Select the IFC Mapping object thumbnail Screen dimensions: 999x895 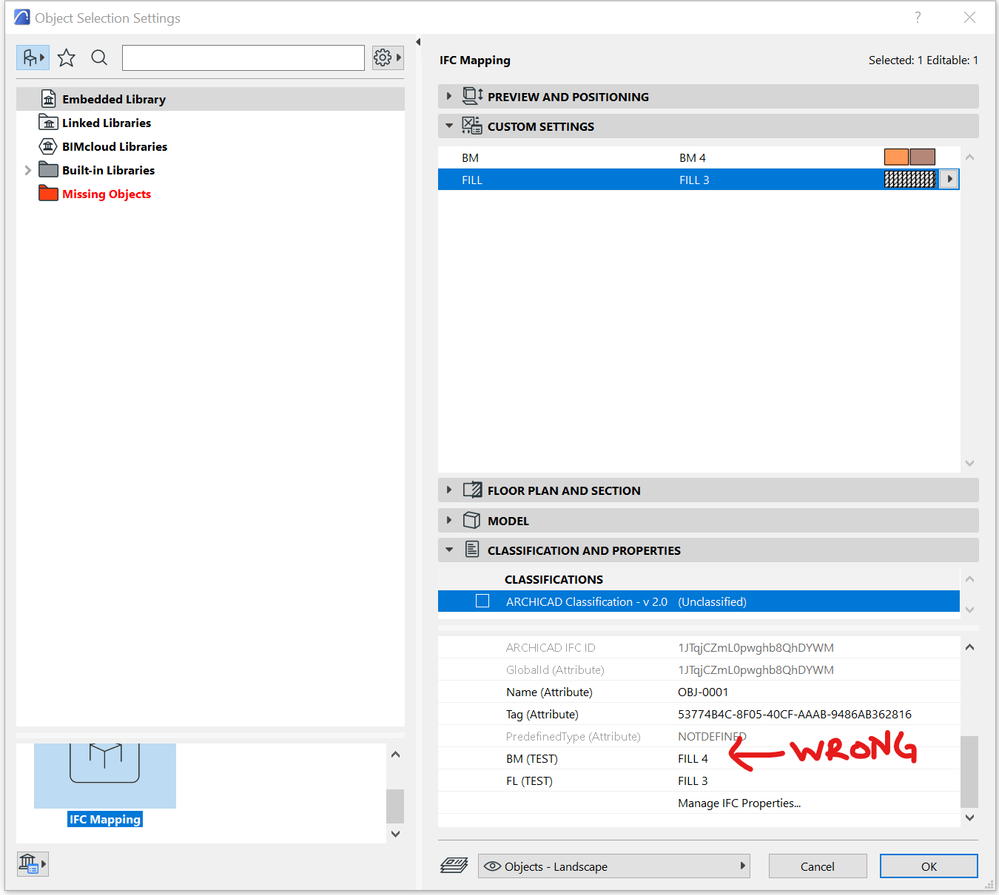(105, 775)
